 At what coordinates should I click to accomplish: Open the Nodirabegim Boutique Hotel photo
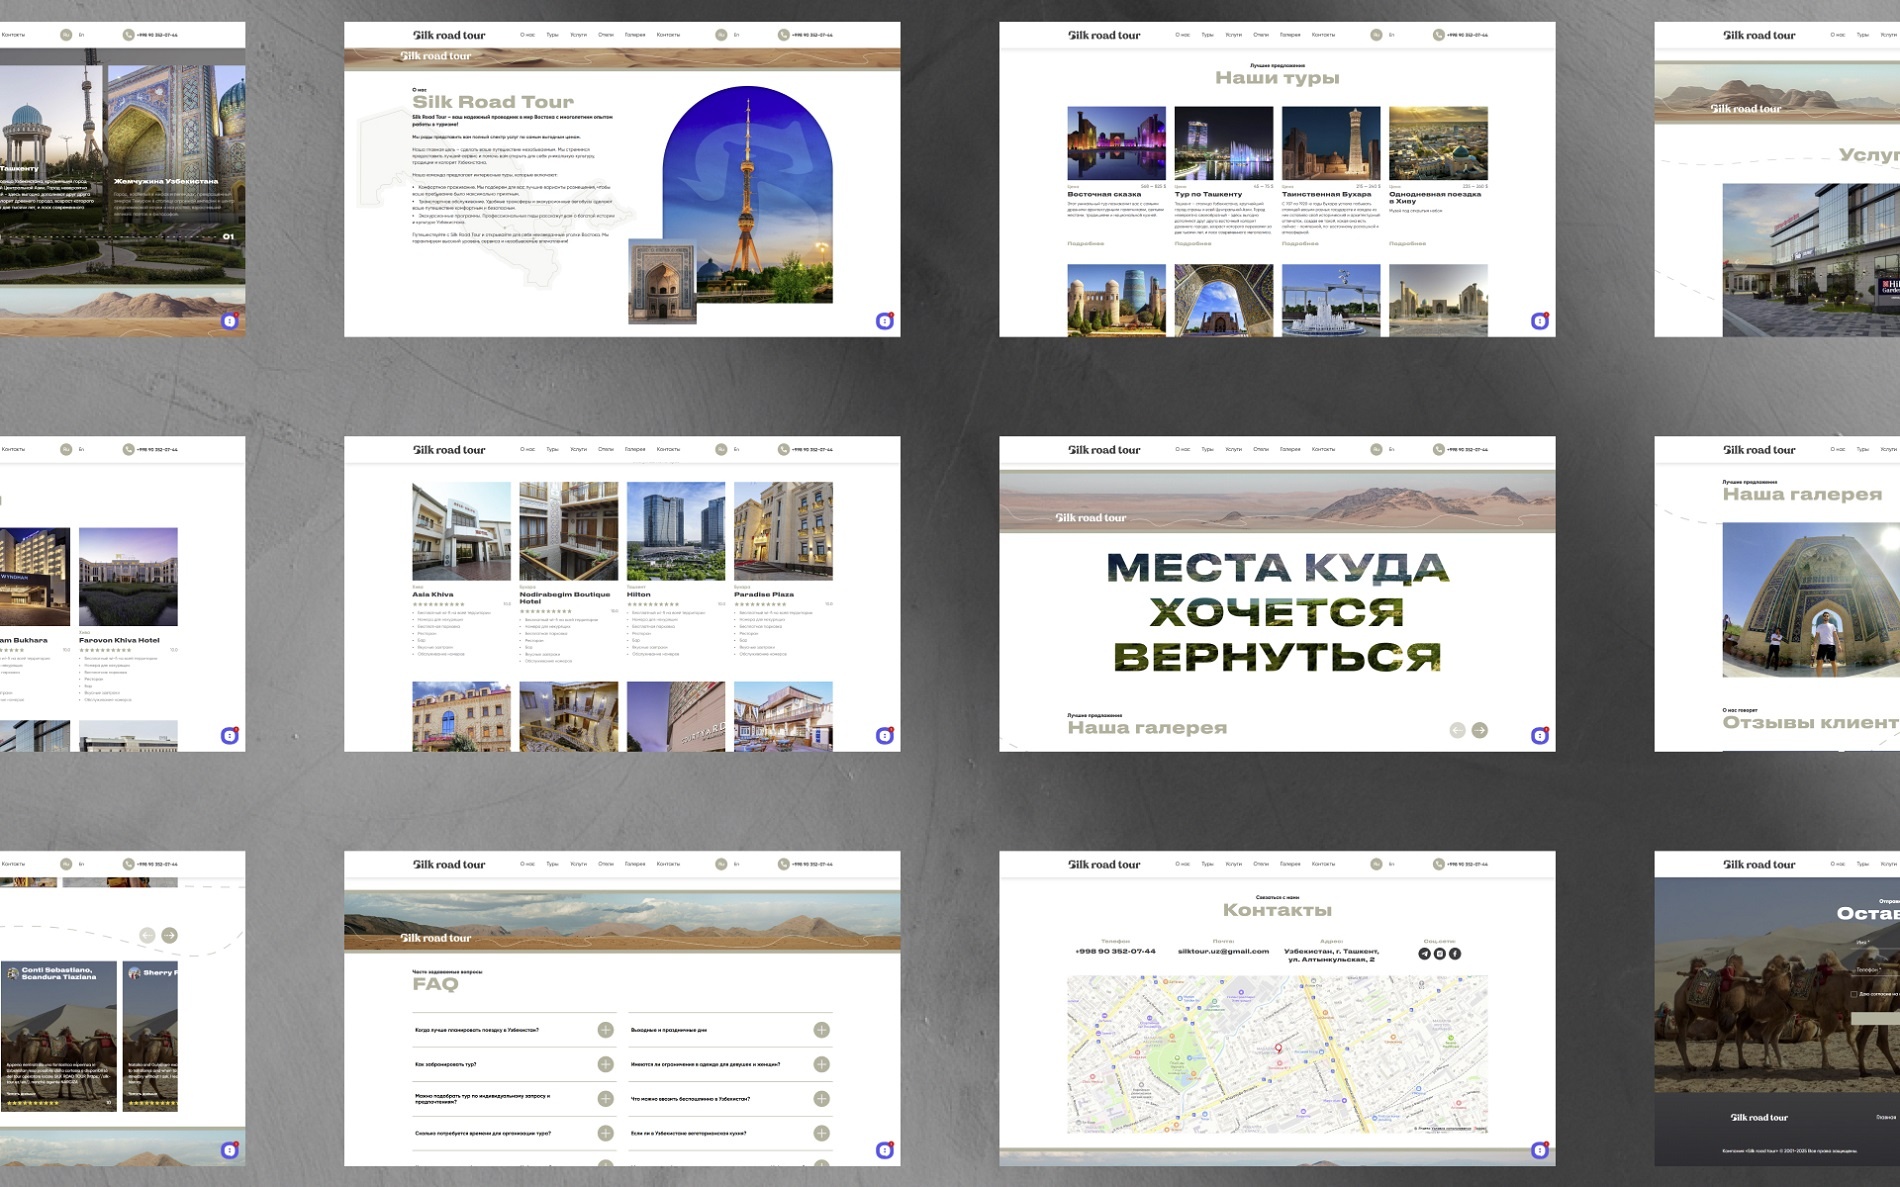click(568, 531)
